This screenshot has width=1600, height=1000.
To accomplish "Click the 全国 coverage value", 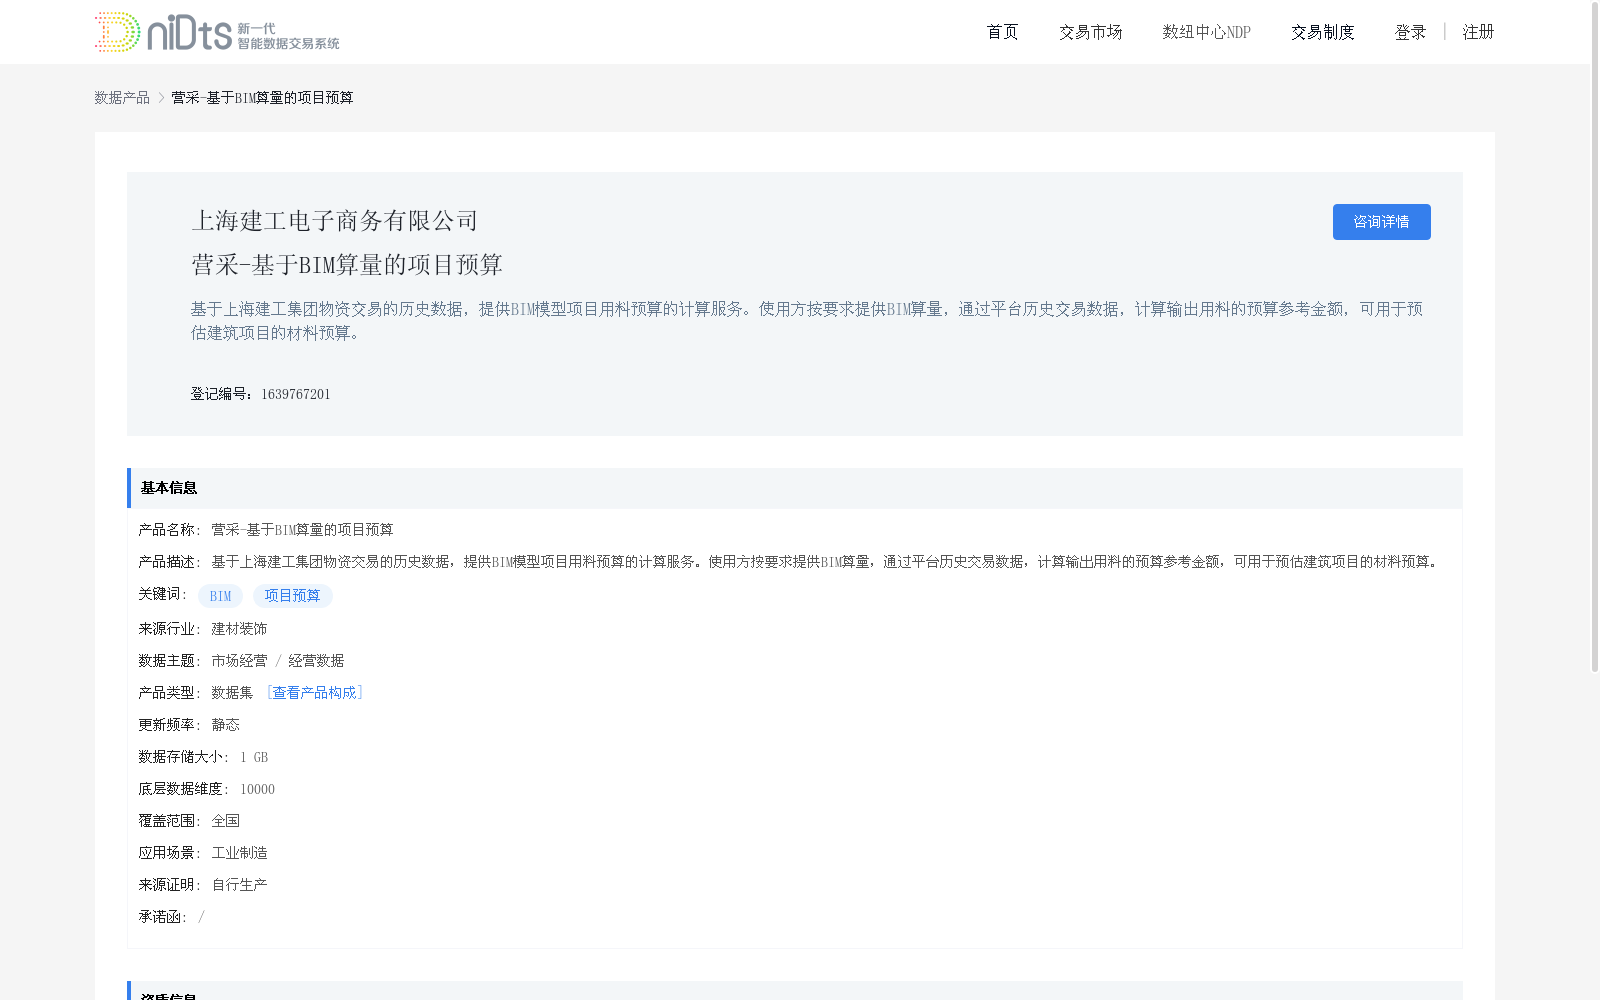I will [x=225, y=821].
